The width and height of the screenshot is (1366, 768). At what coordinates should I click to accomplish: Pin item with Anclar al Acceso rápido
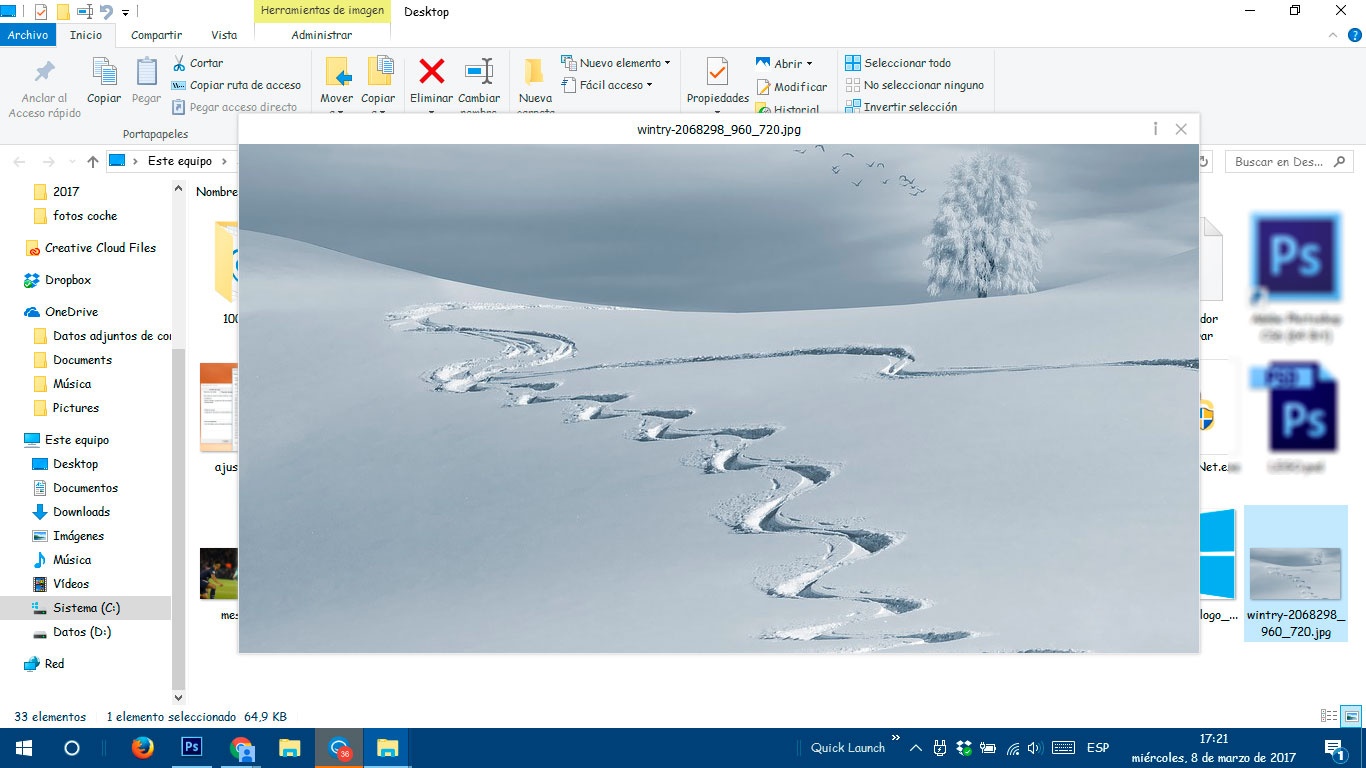tap(45, 88)
